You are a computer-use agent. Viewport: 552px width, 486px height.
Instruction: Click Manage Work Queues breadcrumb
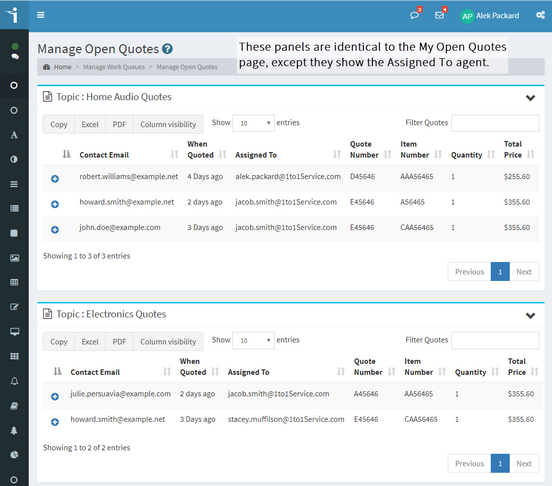click(x=114, y=67)
